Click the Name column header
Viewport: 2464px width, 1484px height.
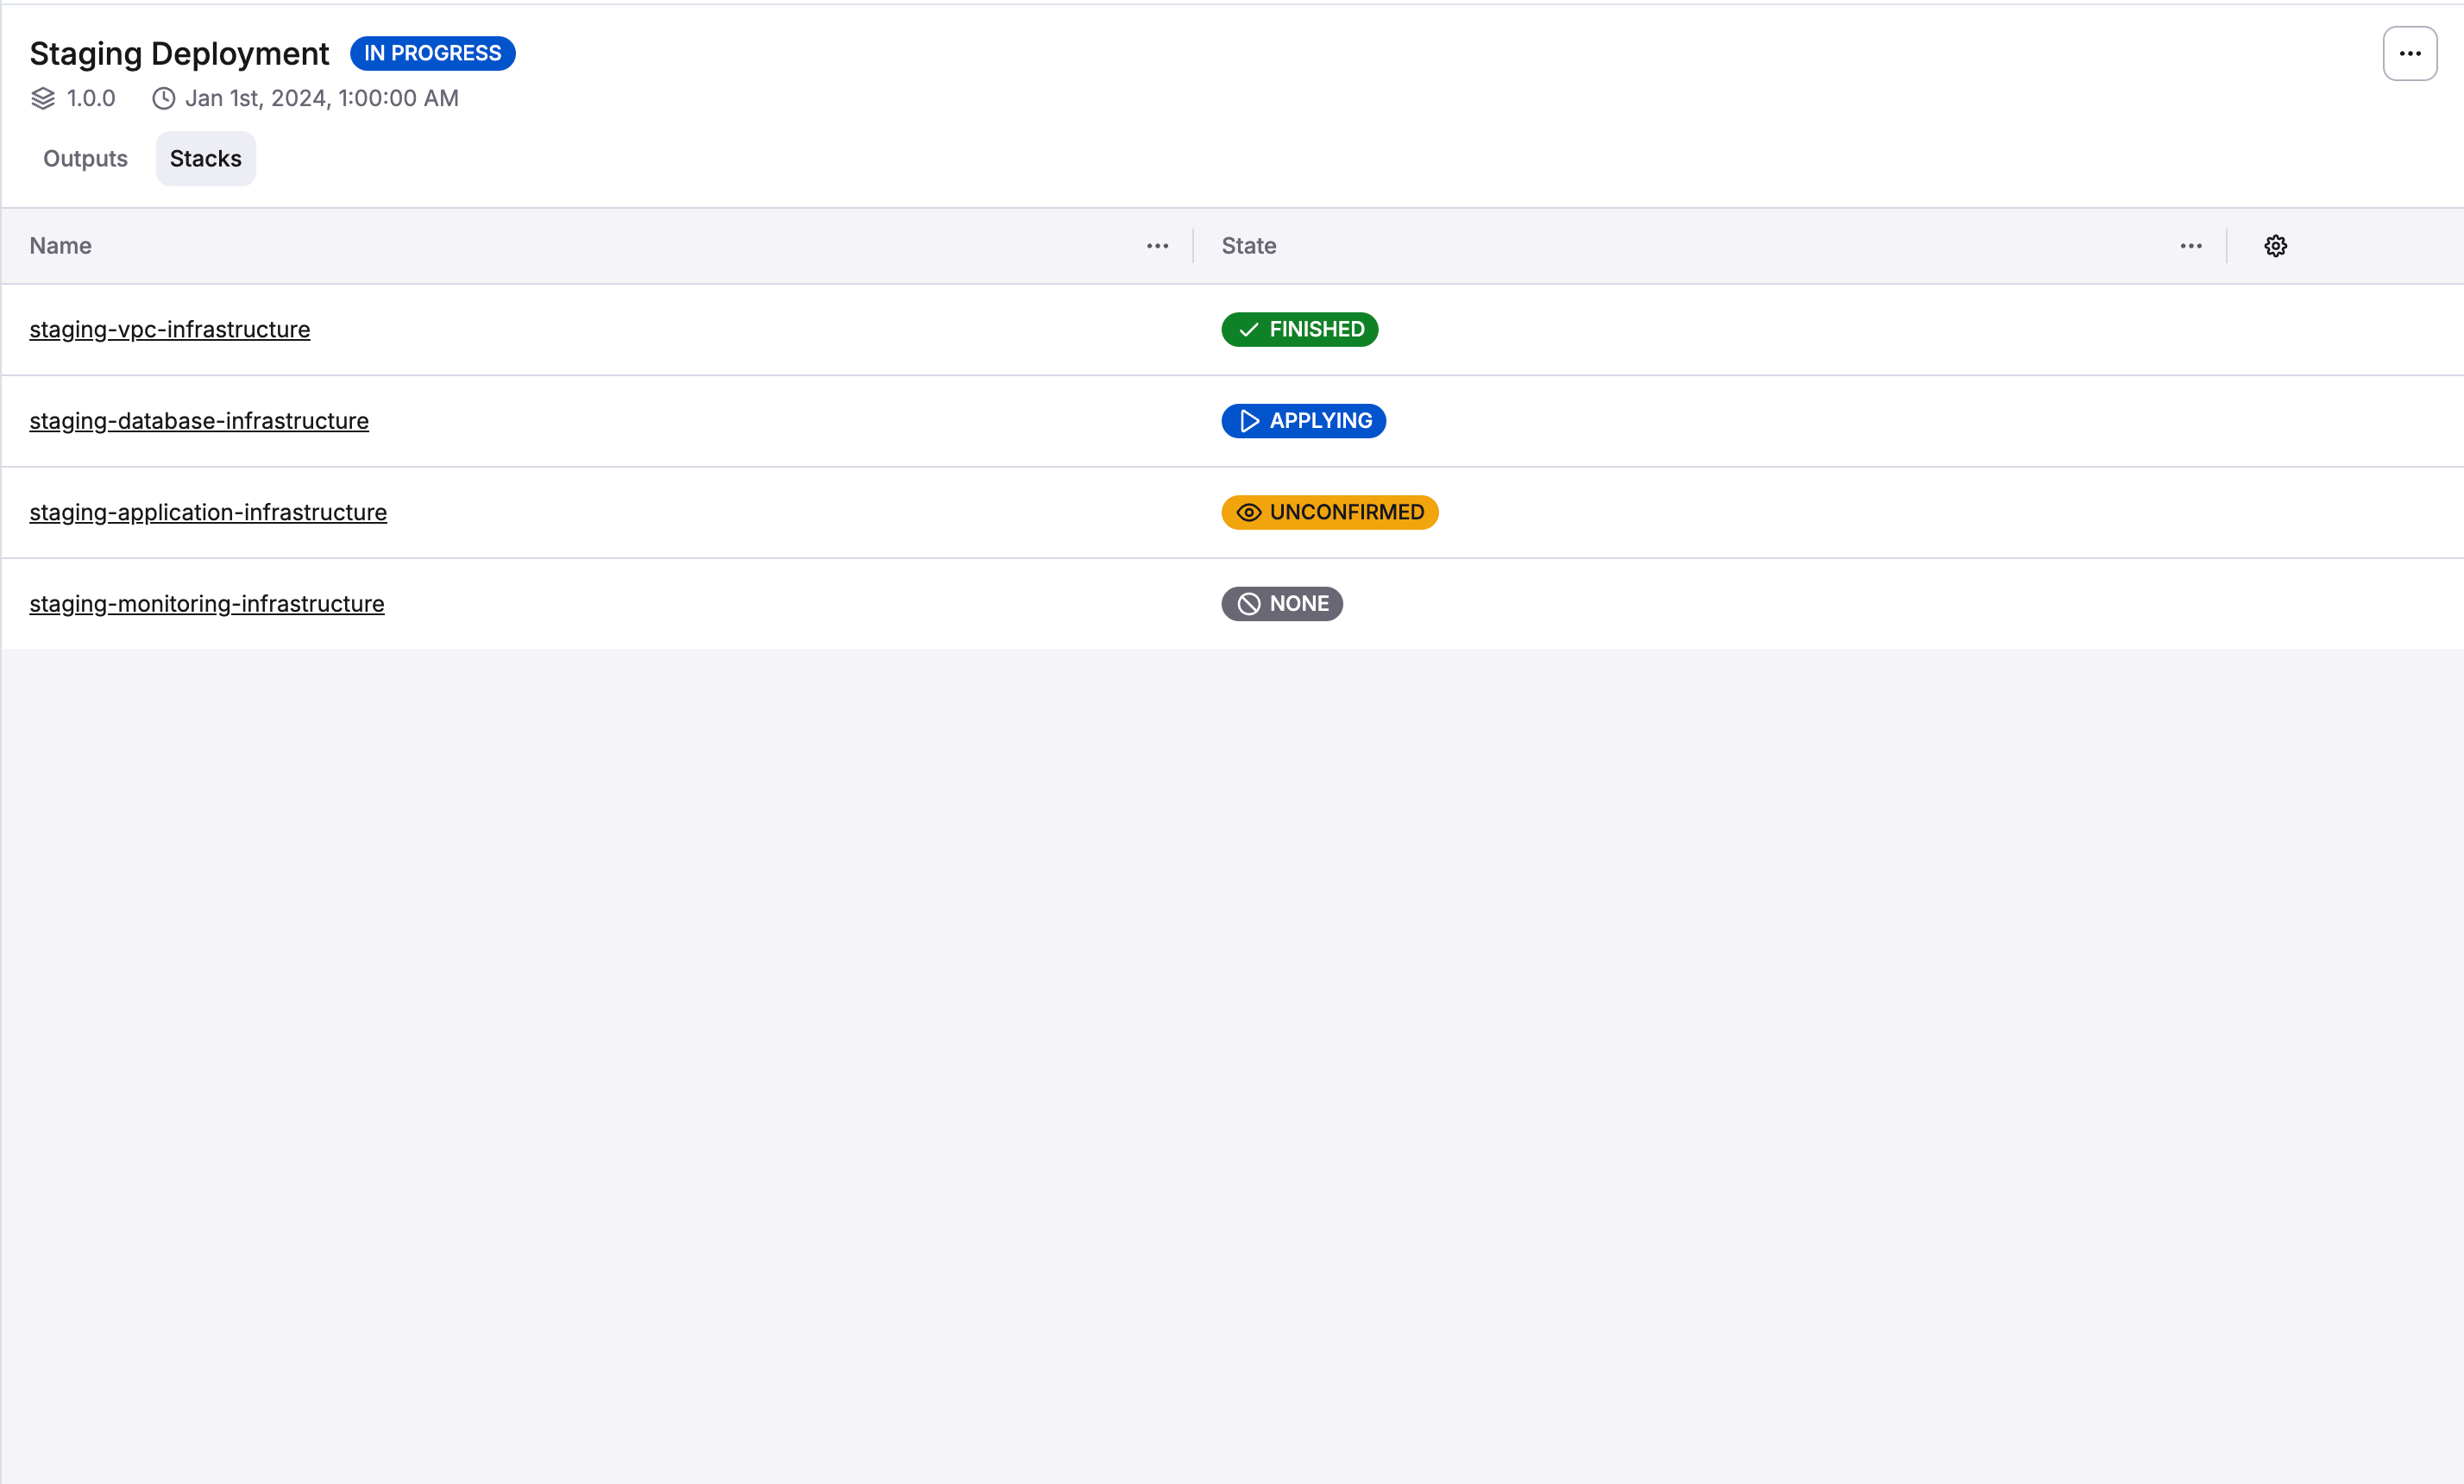[60, 246]
